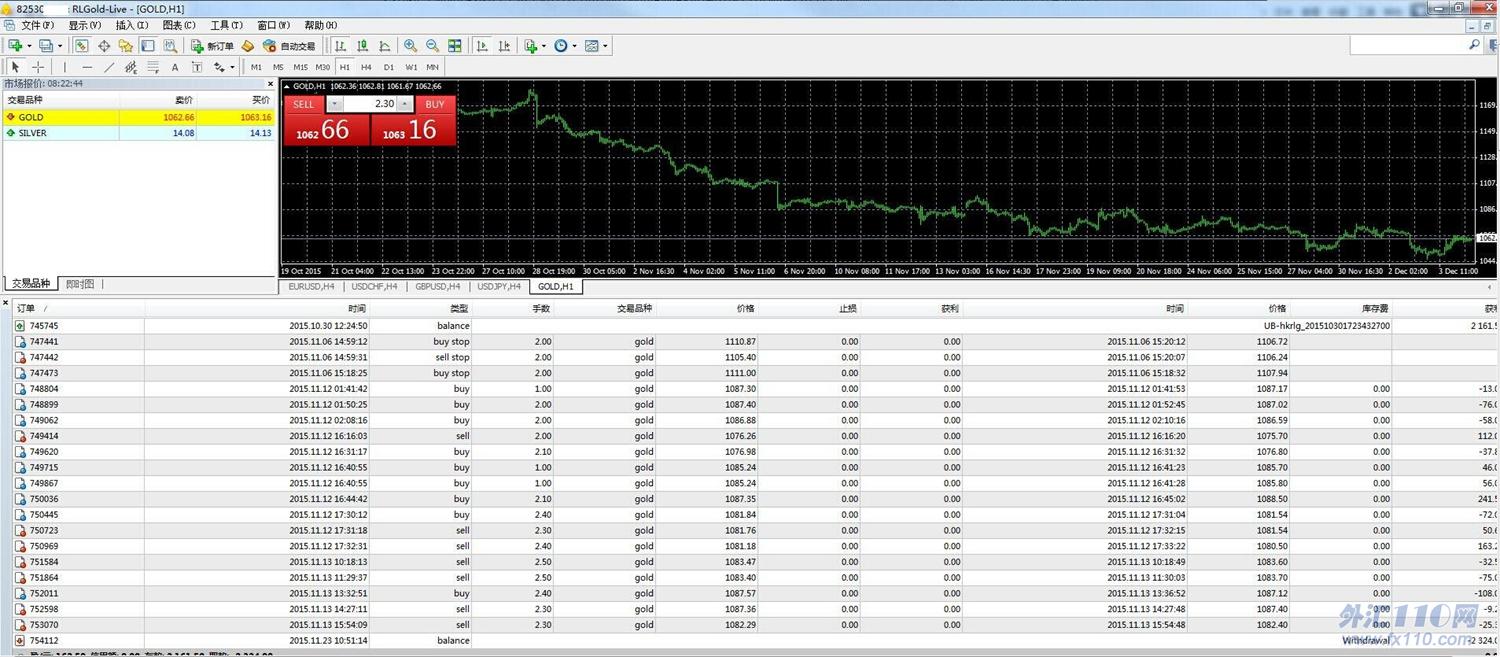This screenshot has width=1500, height=657.
Task: Toggle chart shift
Action: coord(504,46)
